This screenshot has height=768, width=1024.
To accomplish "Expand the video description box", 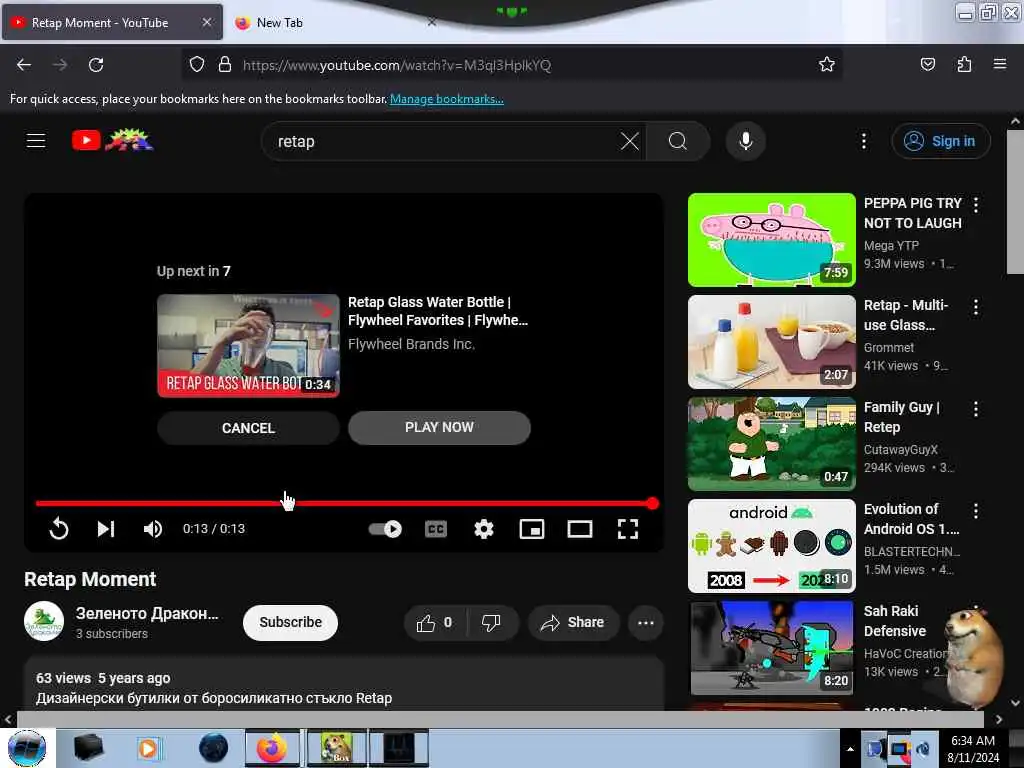I will [x=344, y=684].
